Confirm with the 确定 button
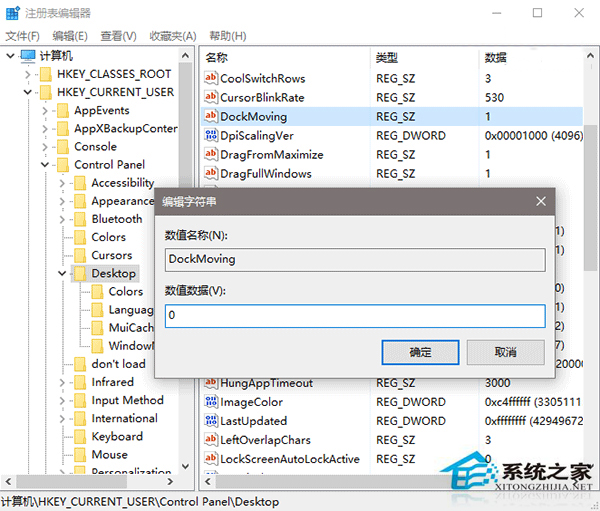Viewport: 600px width, 511px height. [x=420, y=352]
